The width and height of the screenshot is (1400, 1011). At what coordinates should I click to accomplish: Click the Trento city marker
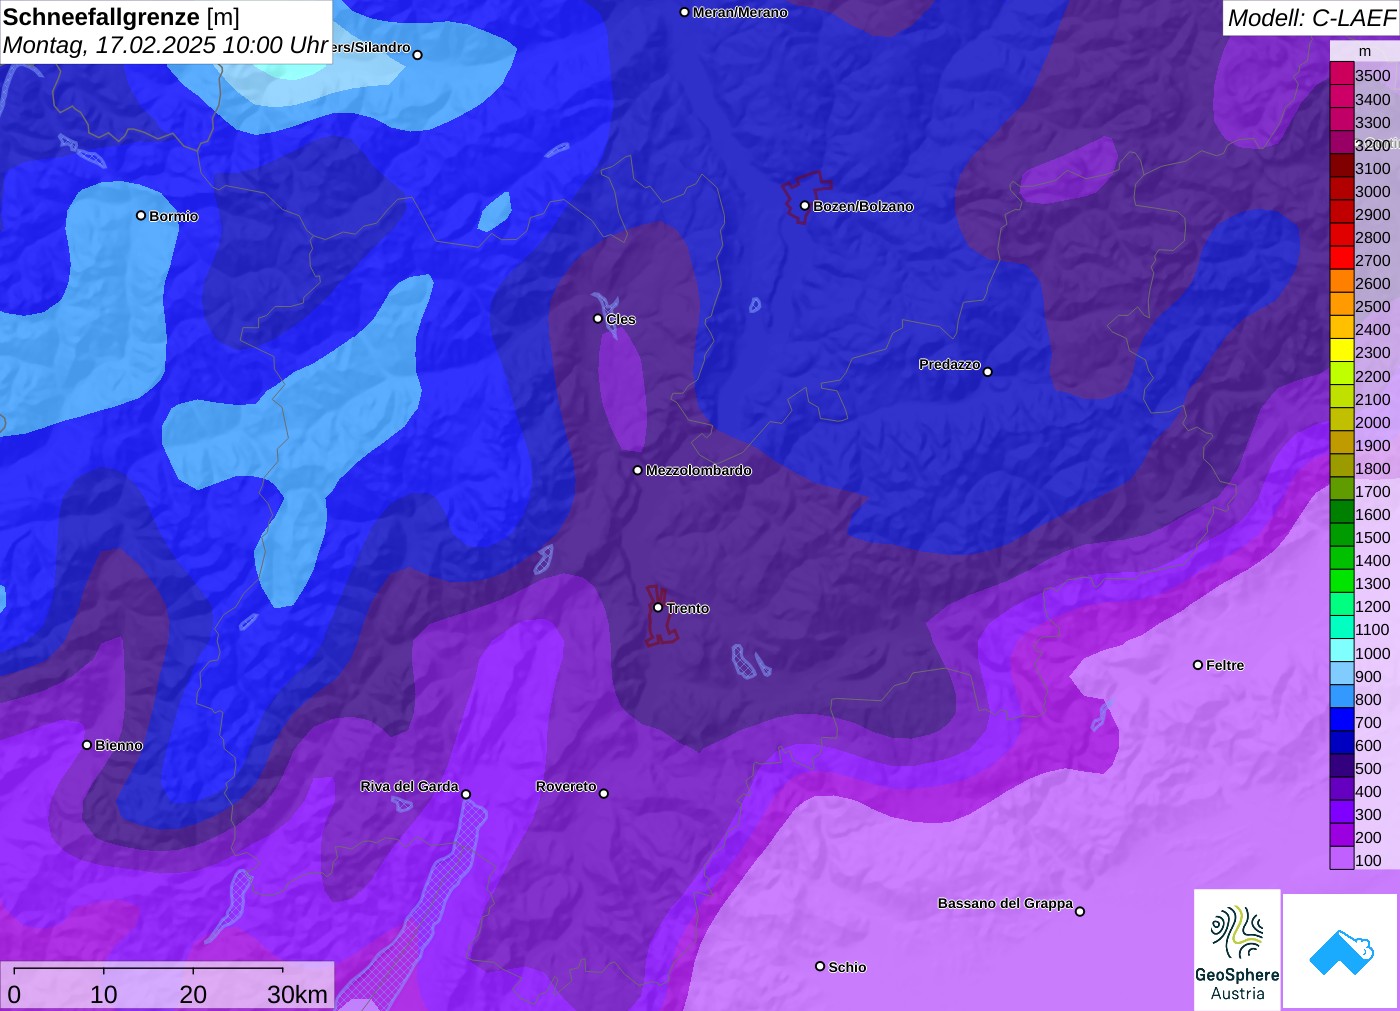(658, 607)
